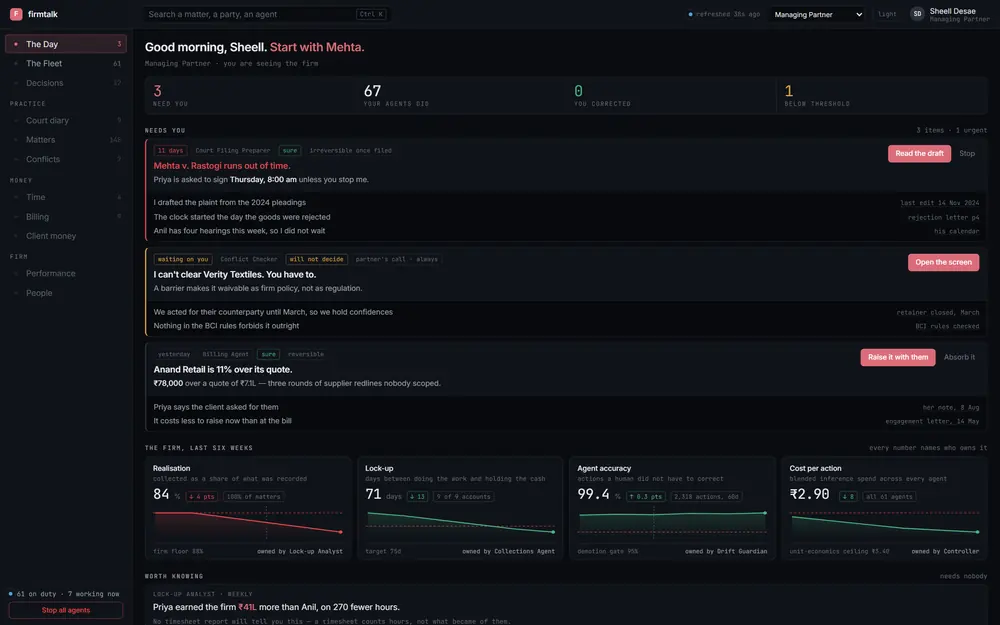Open the SD user avatar
The width and height of the screenshot is (1000, 625).
click(x=917, y=14)
